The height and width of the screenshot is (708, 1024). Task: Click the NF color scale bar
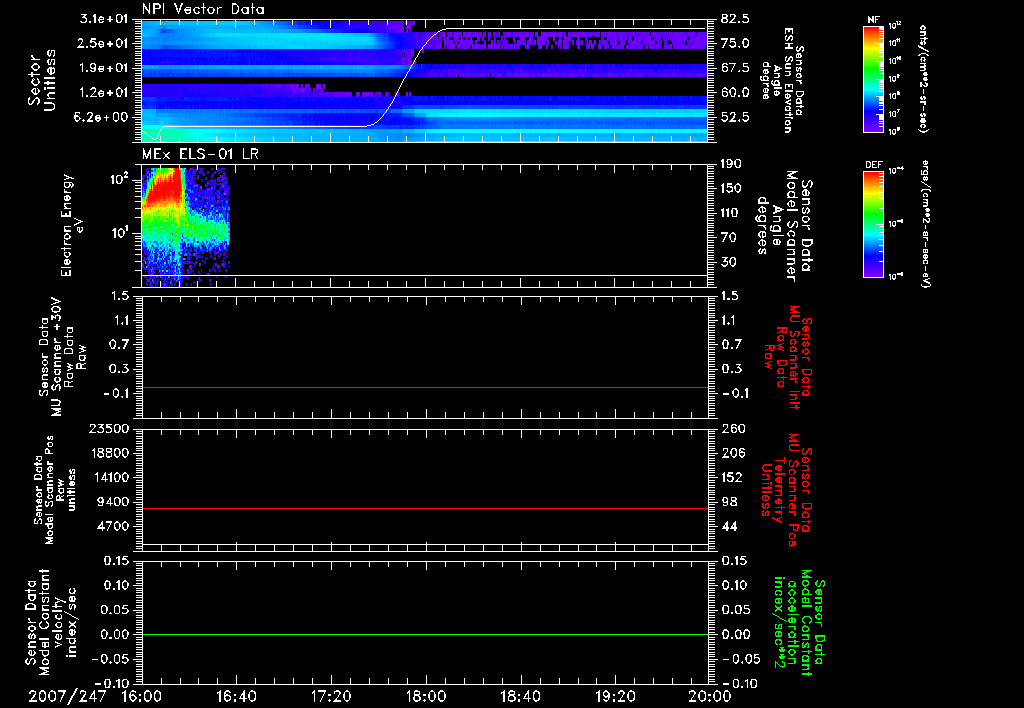click(873, 79)
